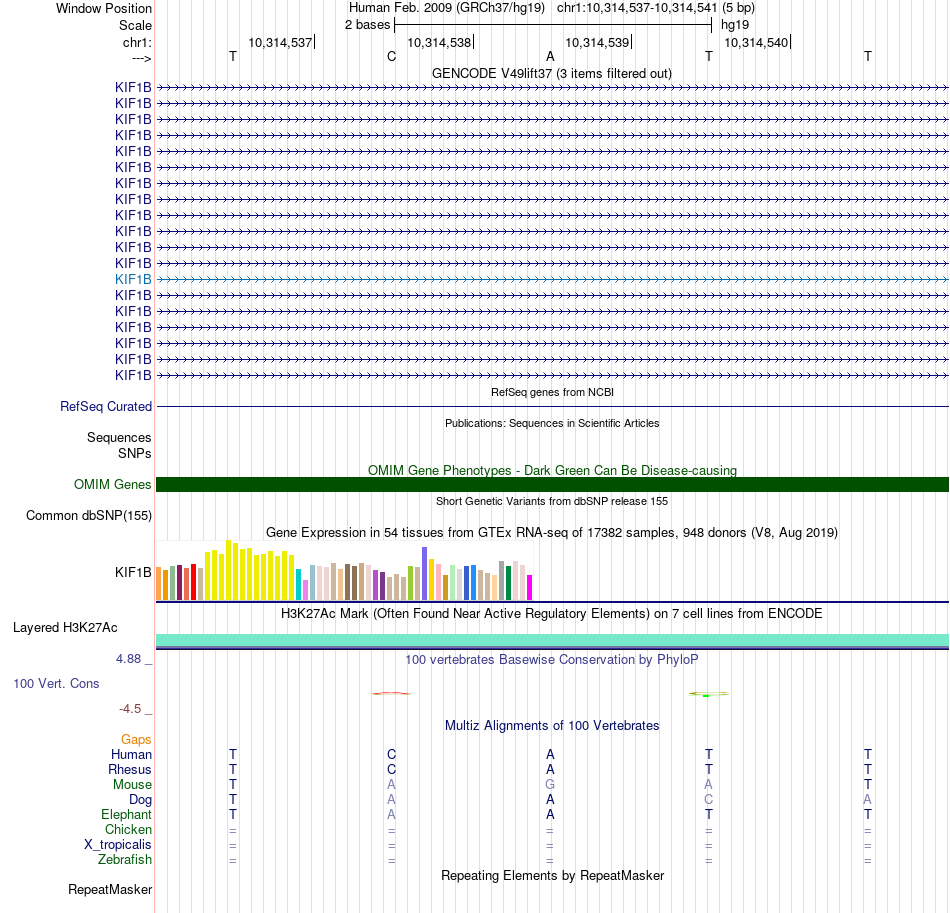950x913 pixels.
Task: Select the Human species row label
Action: pos(131,754)
